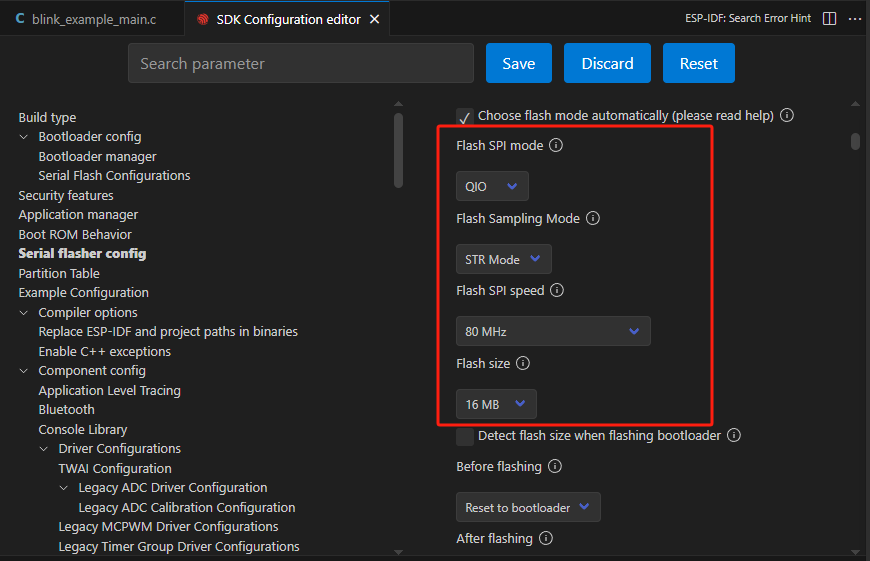
Task: Close the SDK Configuration editor tab
Action: click(x=375, y=19)
